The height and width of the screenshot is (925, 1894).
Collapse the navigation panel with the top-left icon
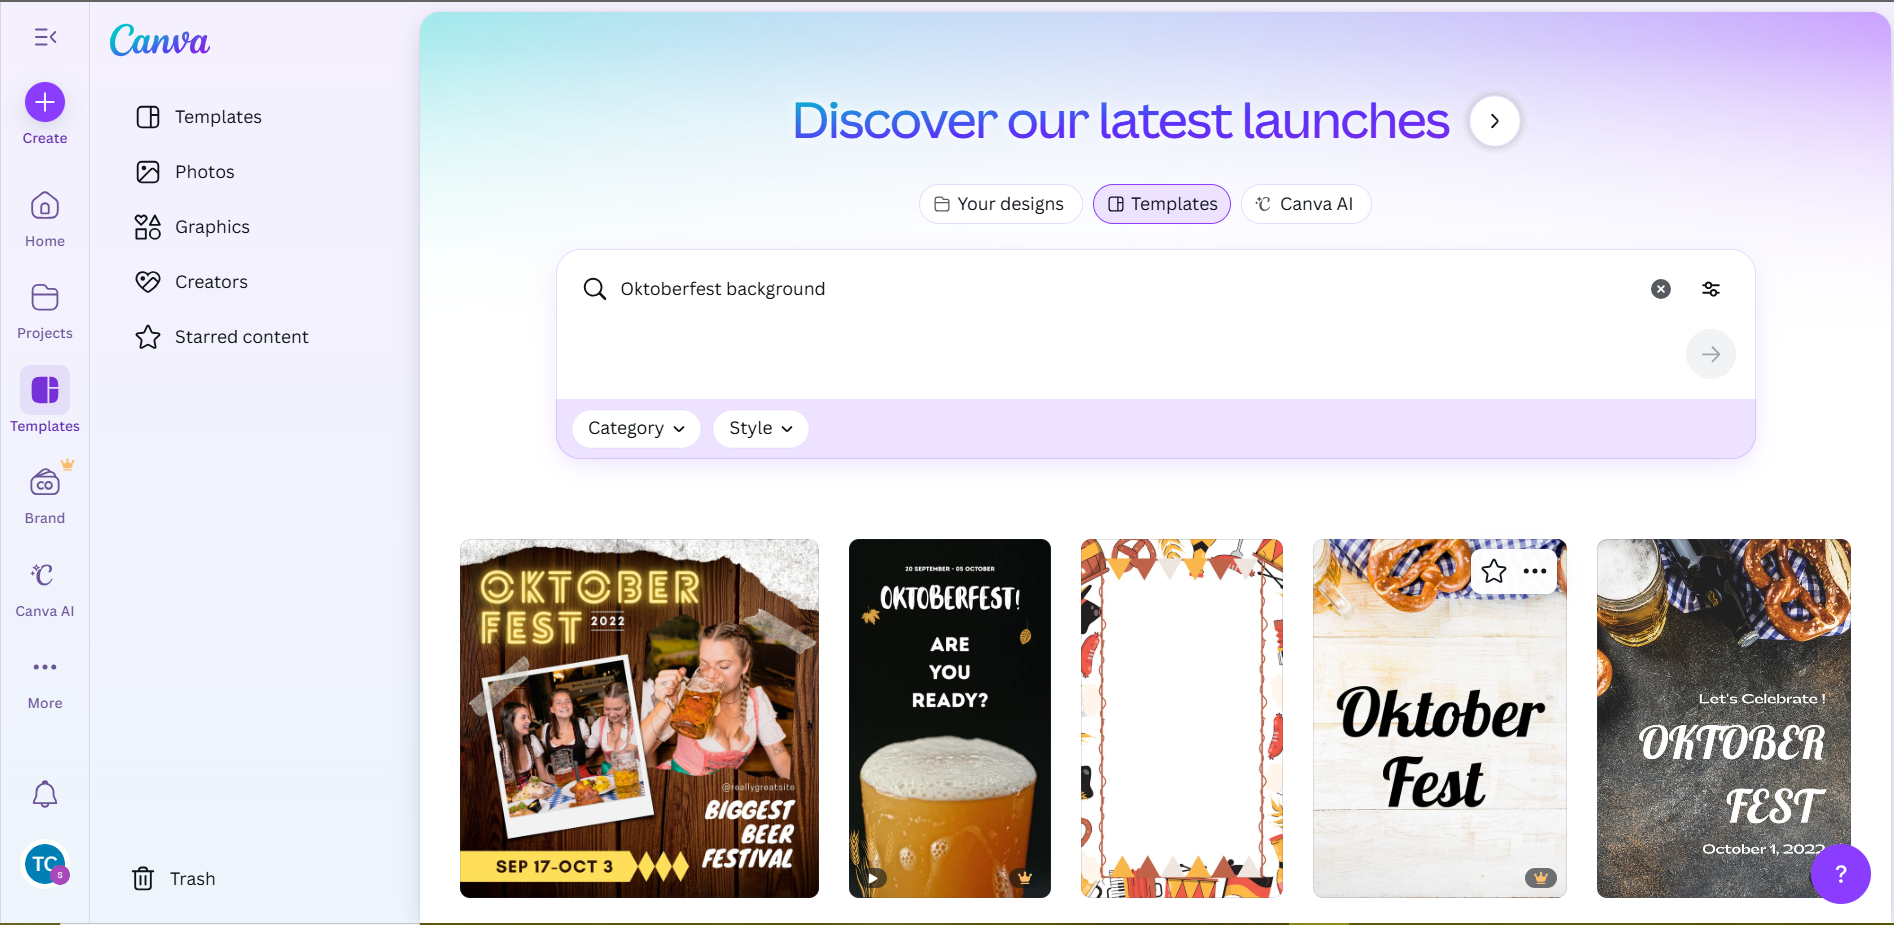pyautogui.click(x=44, y=37)
